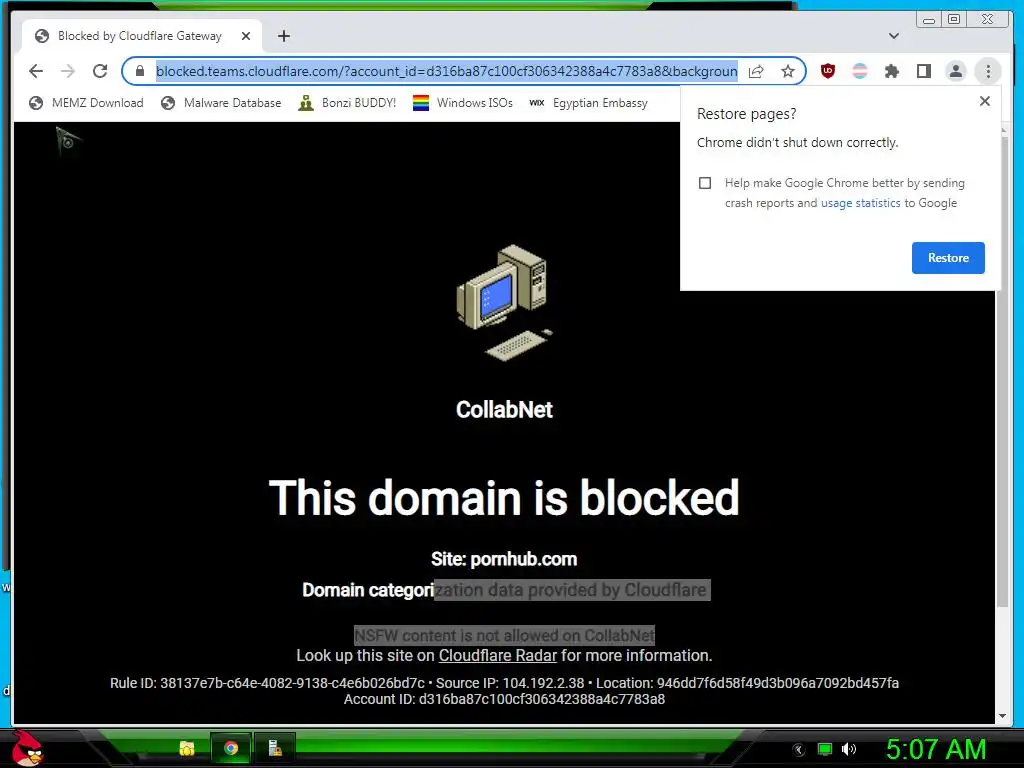Open the red bird start button
Screen dimensions: 1024x768
(27, 748)
